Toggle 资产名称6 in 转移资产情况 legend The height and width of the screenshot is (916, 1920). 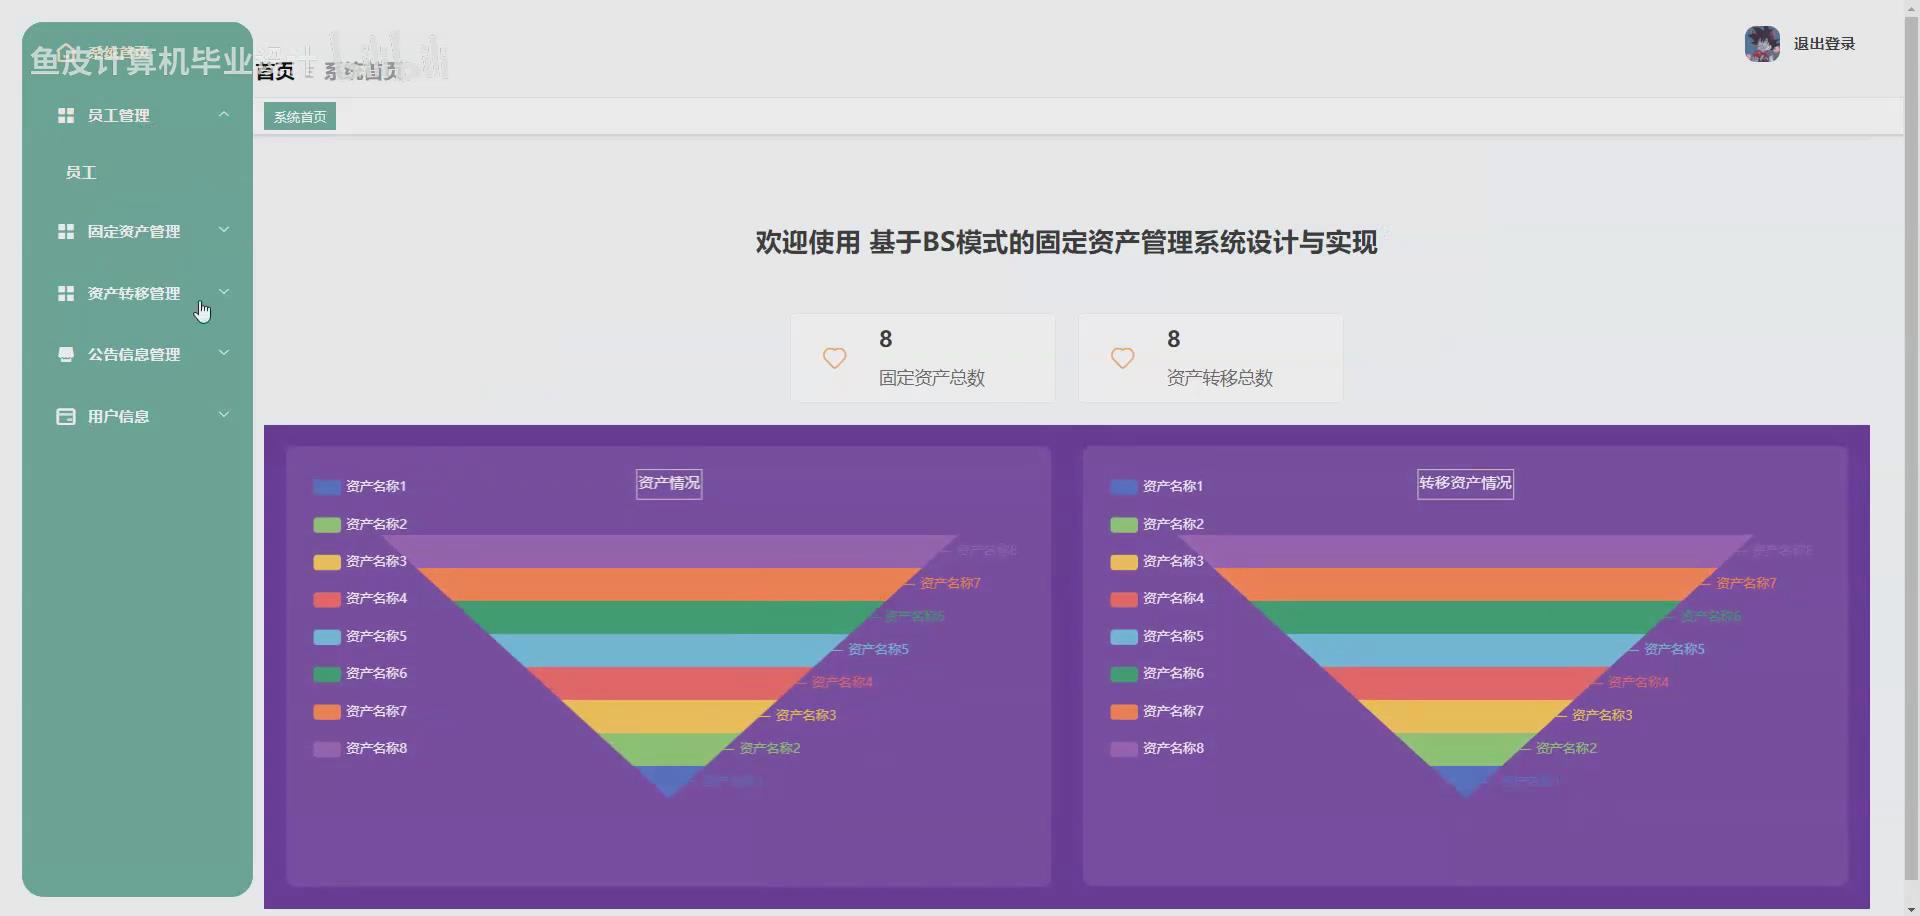coord(1157,674)
